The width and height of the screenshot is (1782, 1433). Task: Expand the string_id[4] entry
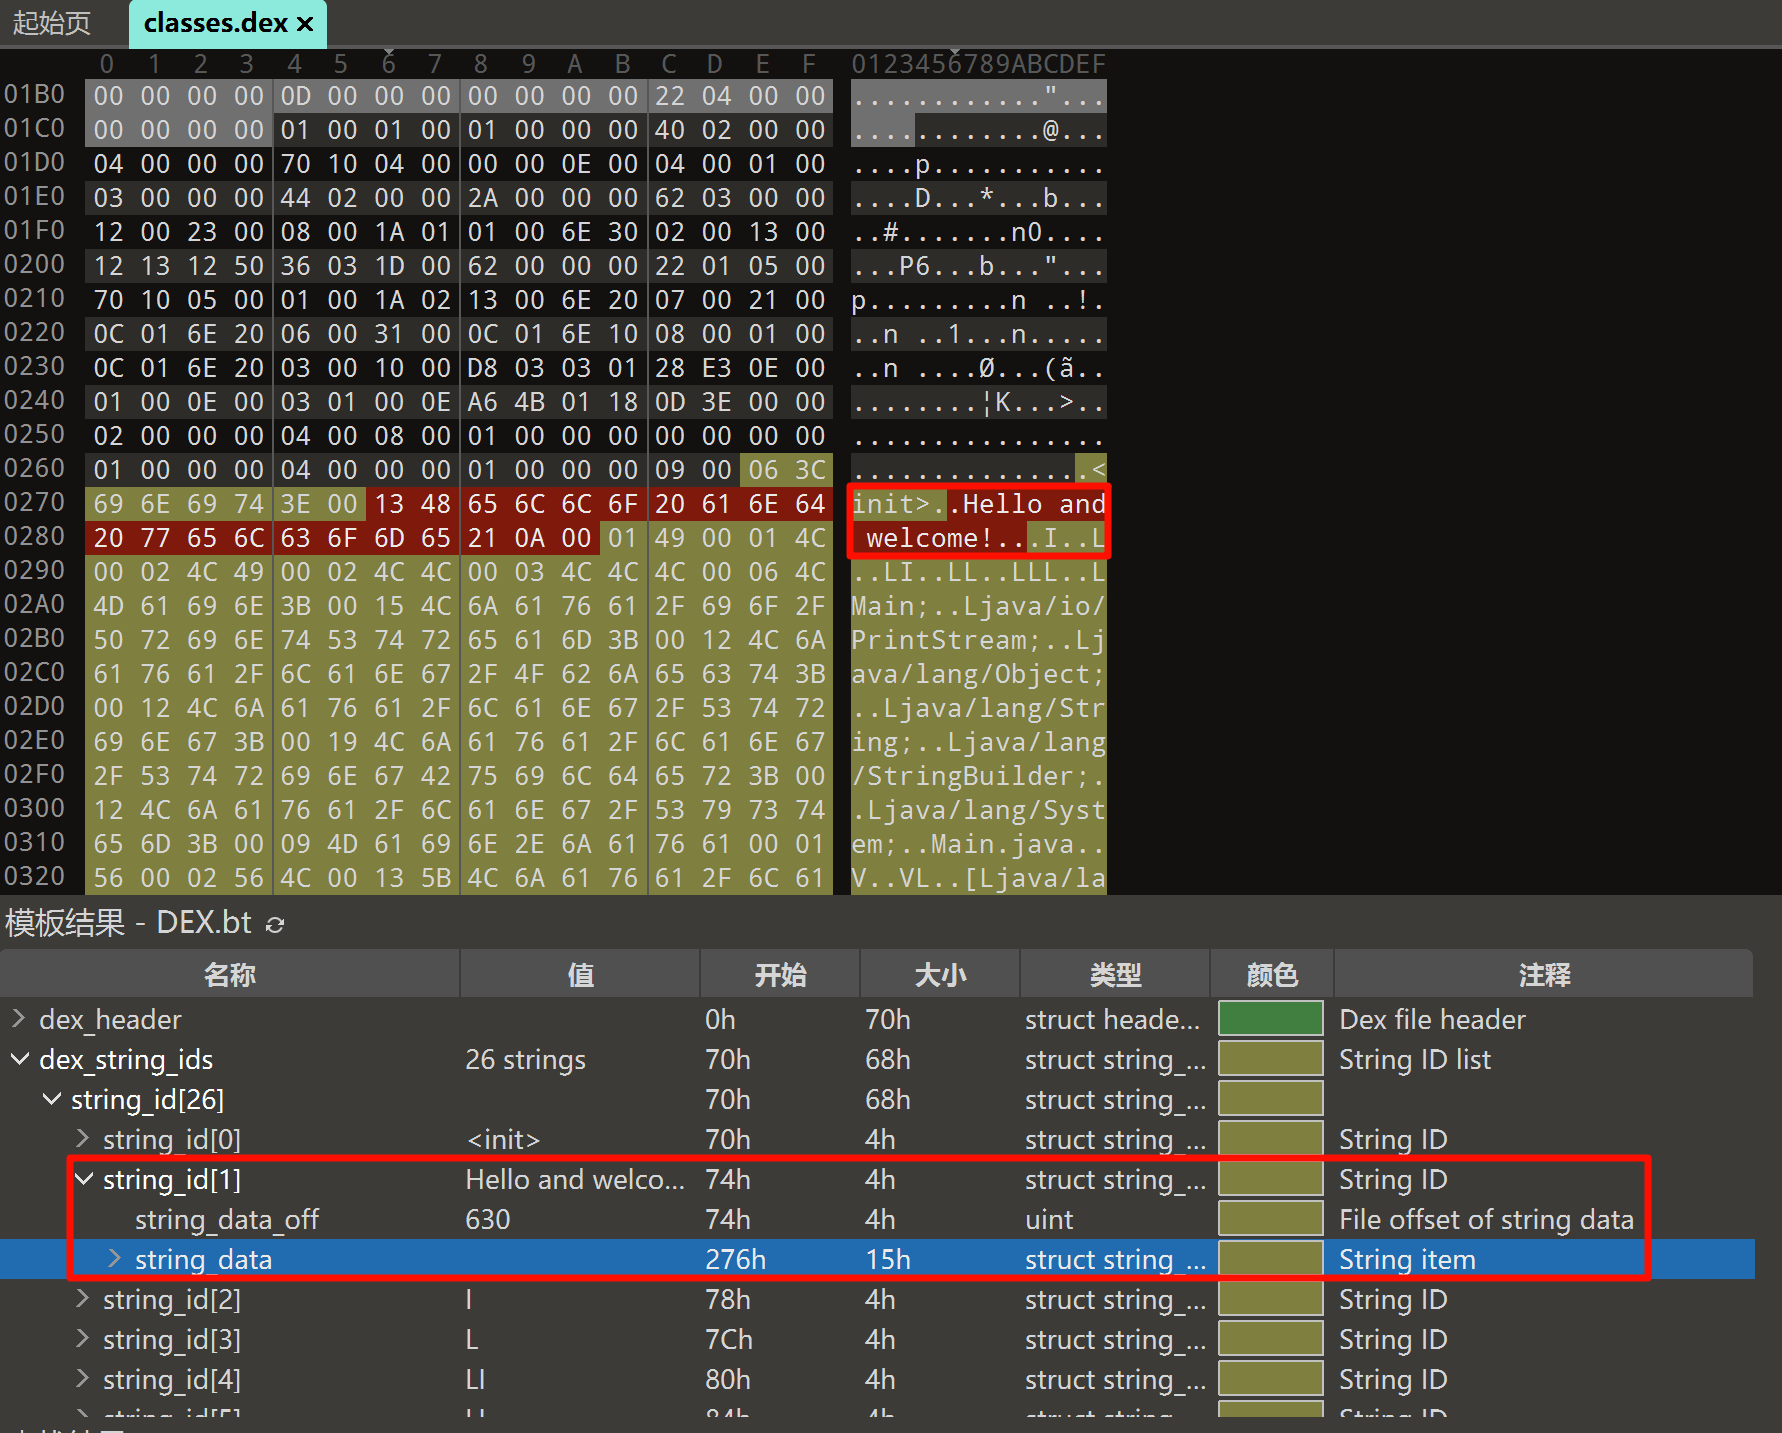[83, 1379]
